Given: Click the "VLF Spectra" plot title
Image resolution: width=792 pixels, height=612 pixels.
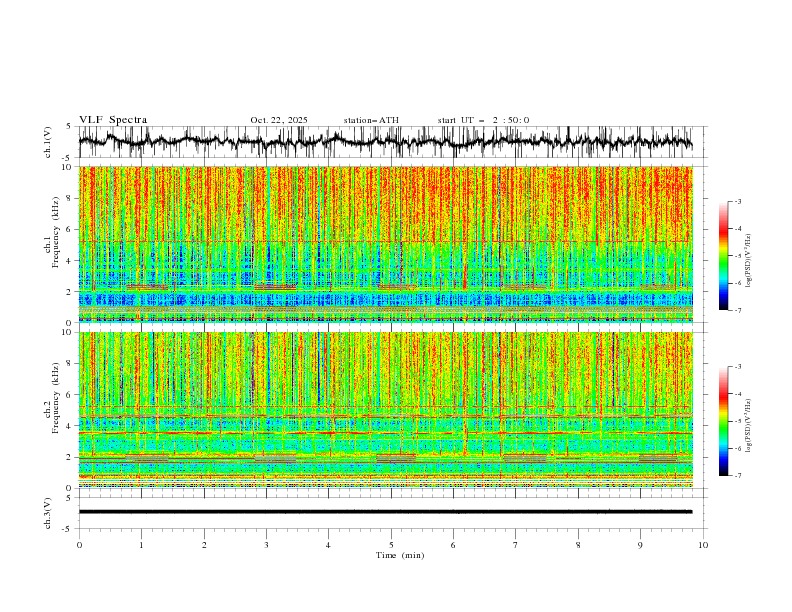Looking at the screenshot, I should click(x=113, y=120).
